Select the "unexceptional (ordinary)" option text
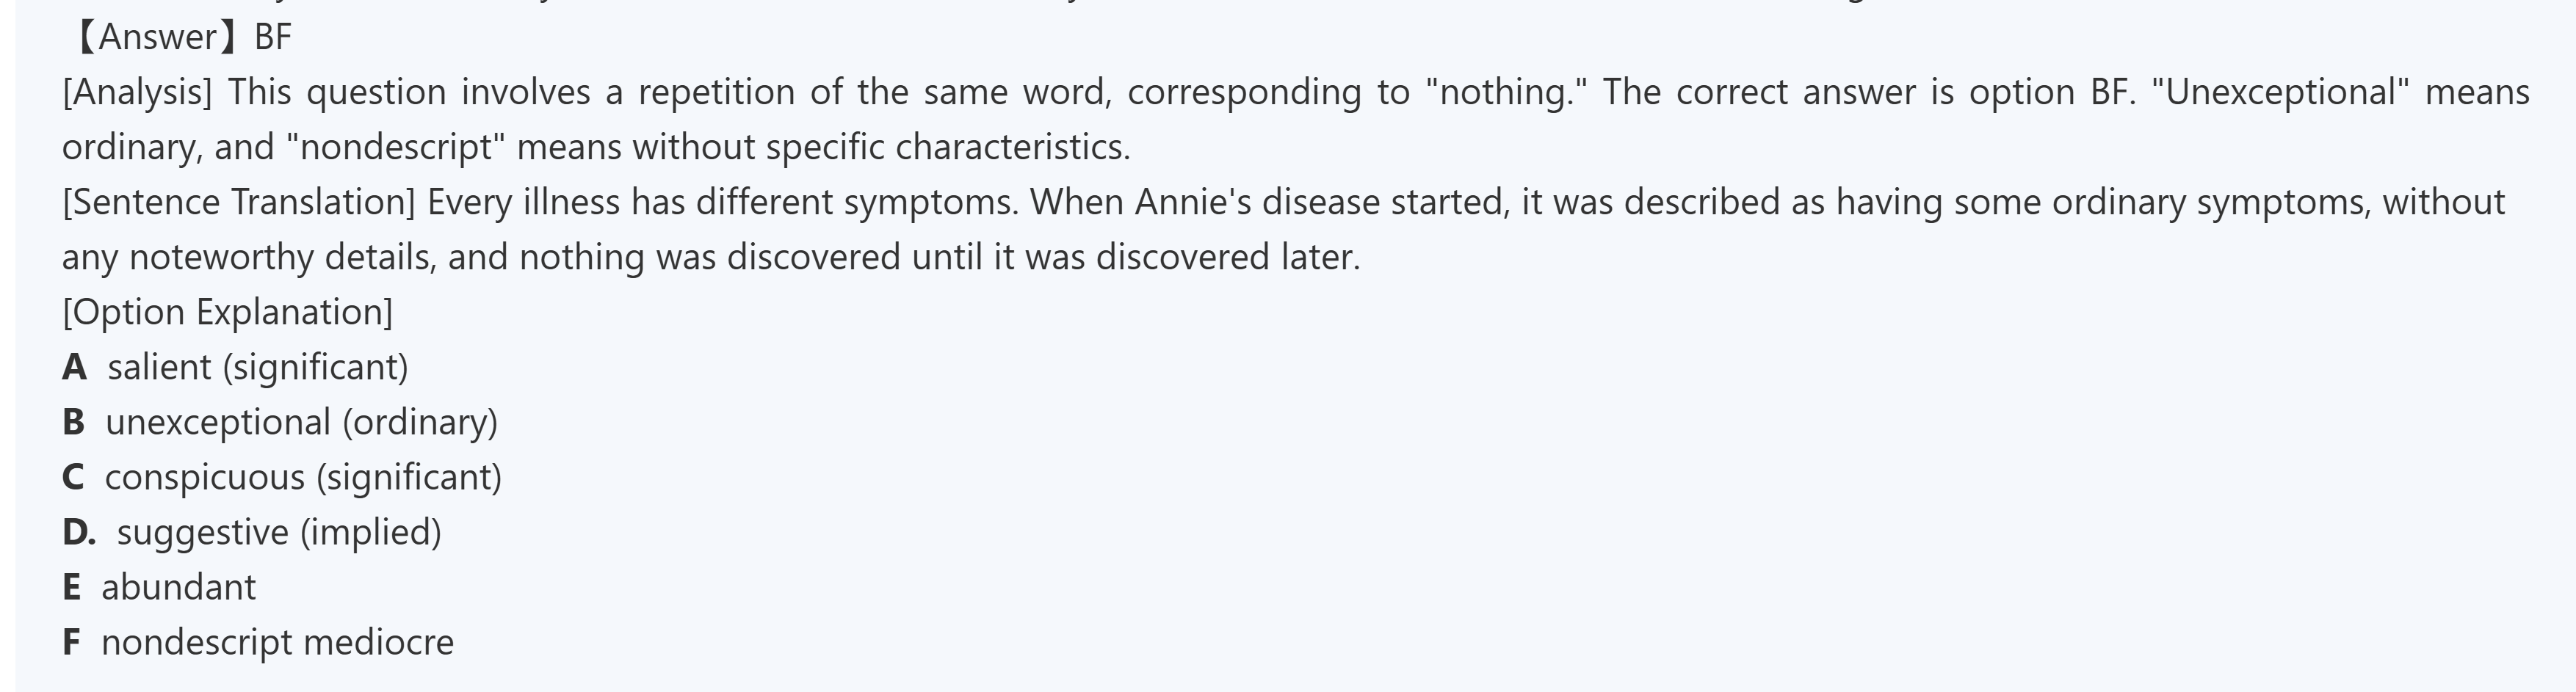Viewport: 2576px width, 692px height. click(x=301, y=423)
